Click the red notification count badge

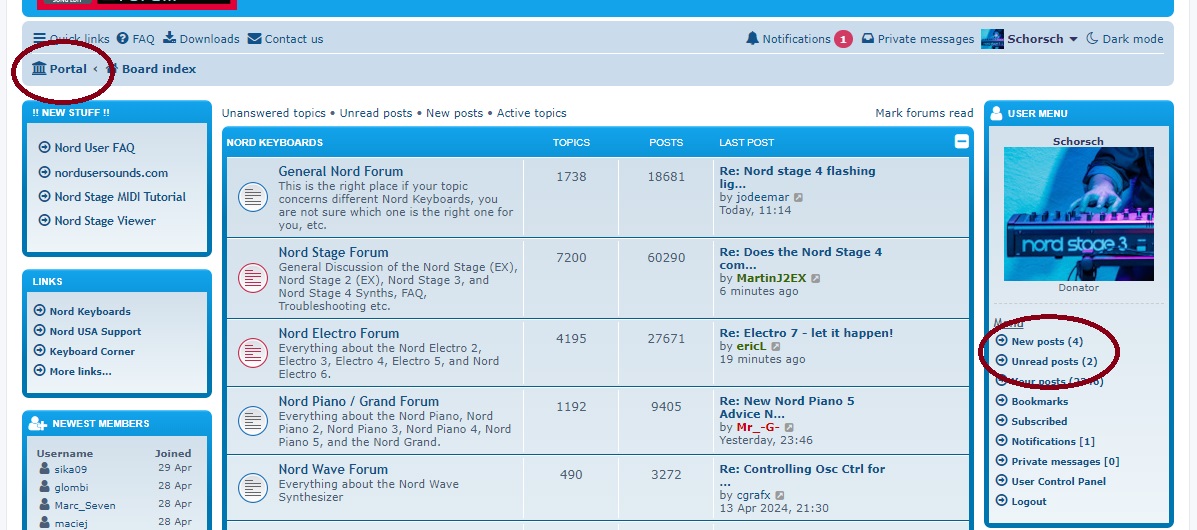coord(843,39)
